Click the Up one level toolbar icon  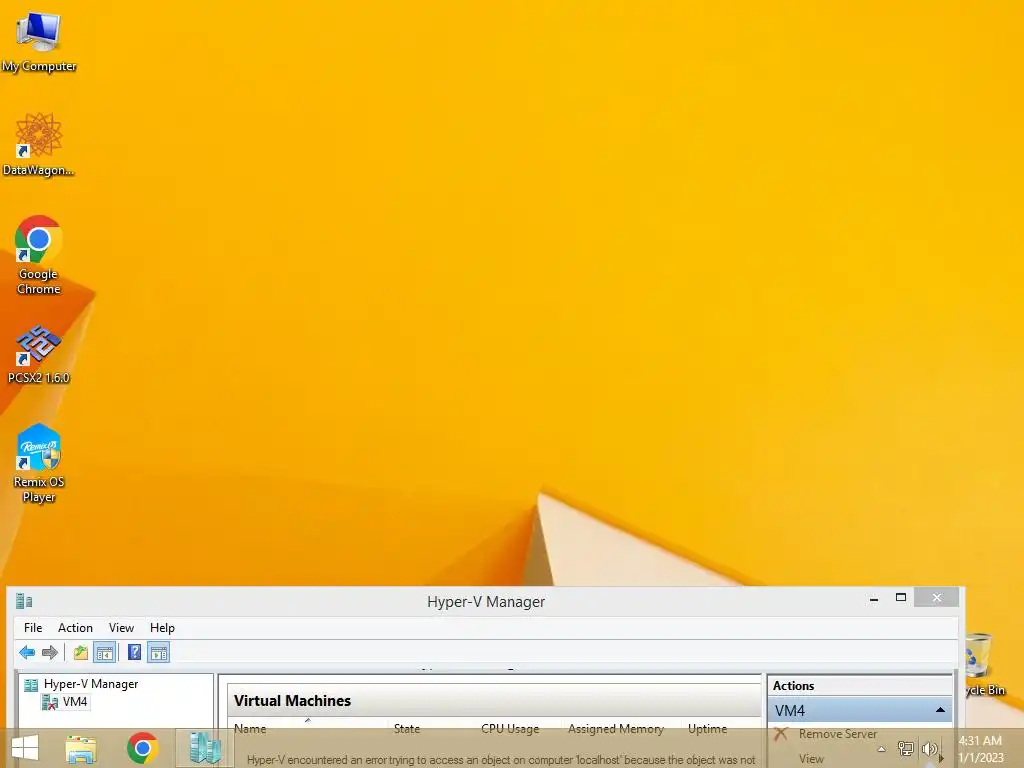pyautogui.click(x=81, y=652)
